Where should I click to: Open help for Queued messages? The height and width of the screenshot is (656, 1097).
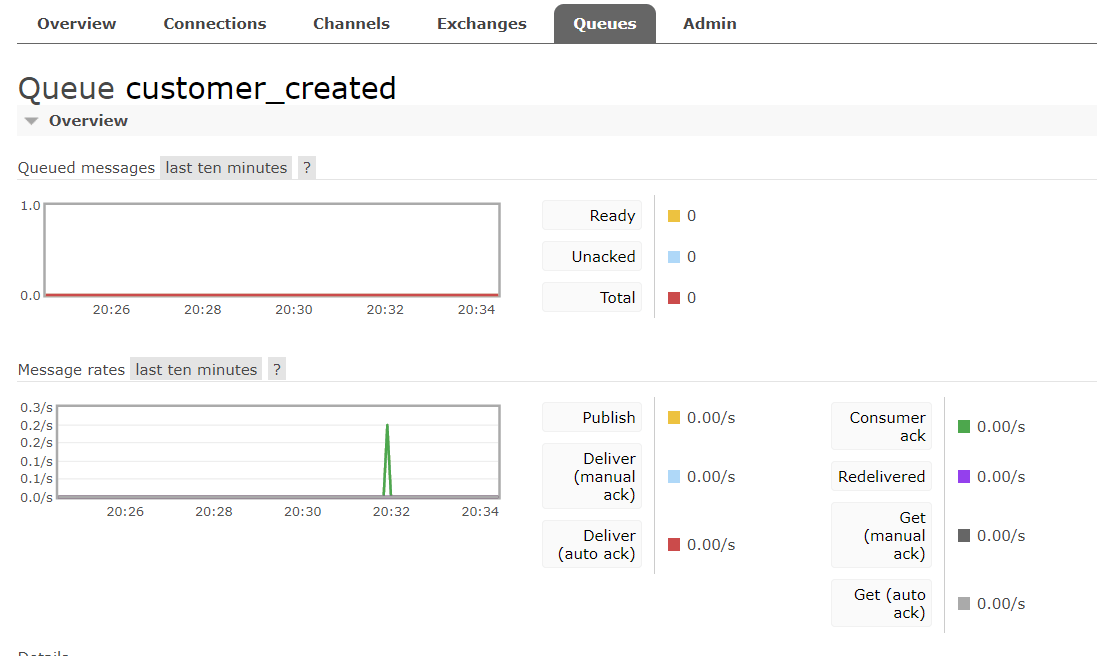(306, 168)
